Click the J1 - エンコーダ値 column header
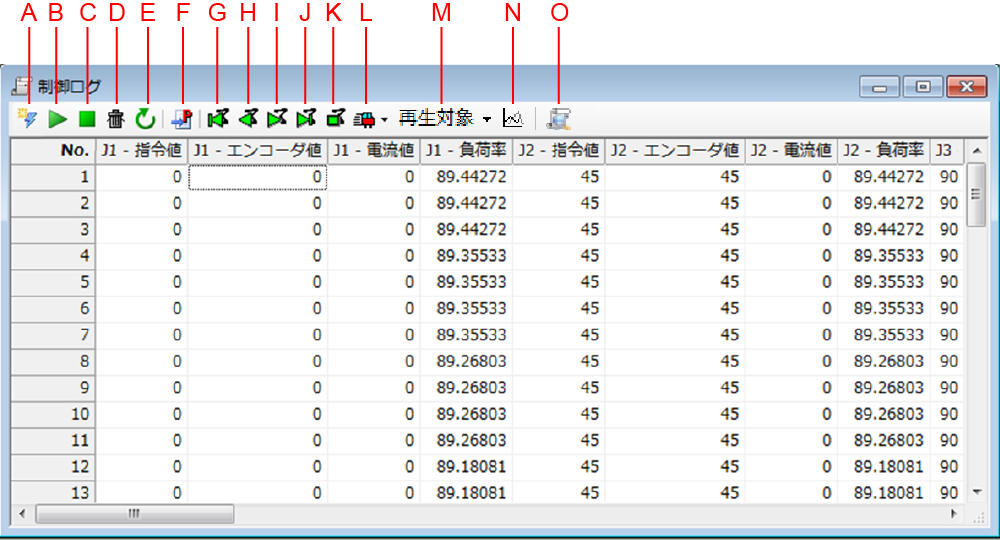 point(258,151)
